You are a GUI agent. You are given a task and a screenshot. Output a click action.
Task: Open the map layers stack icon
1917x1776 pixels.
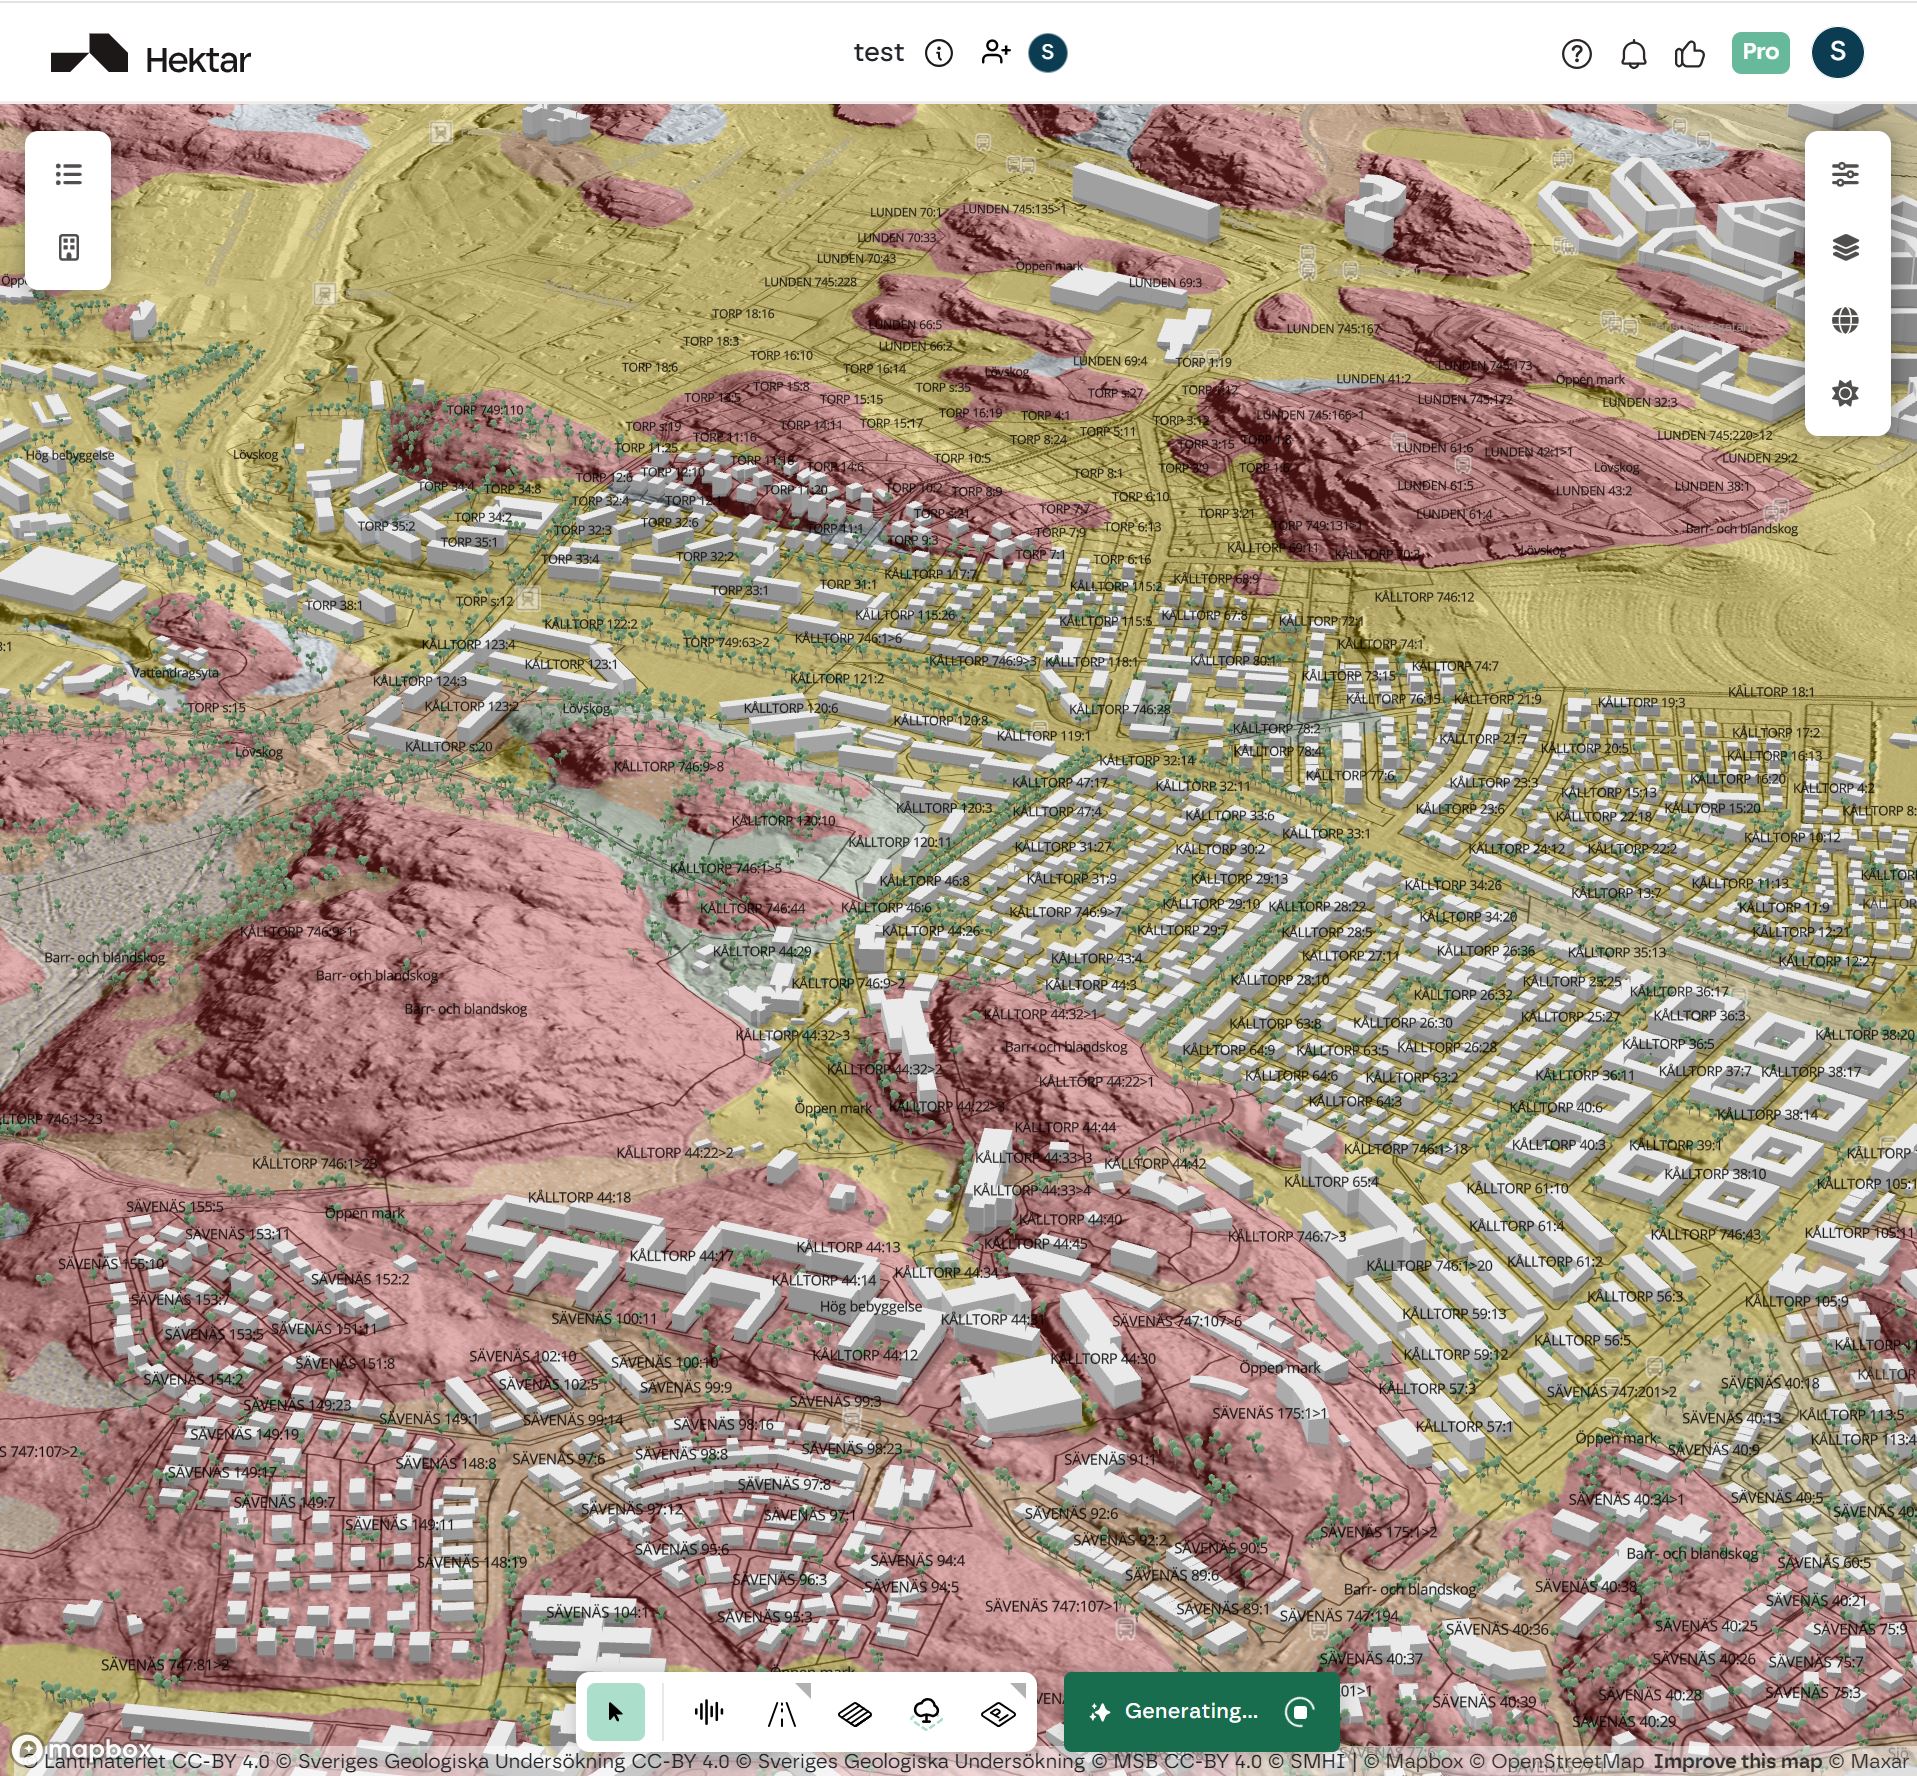pyautogui.click(x=1845, y=247)
